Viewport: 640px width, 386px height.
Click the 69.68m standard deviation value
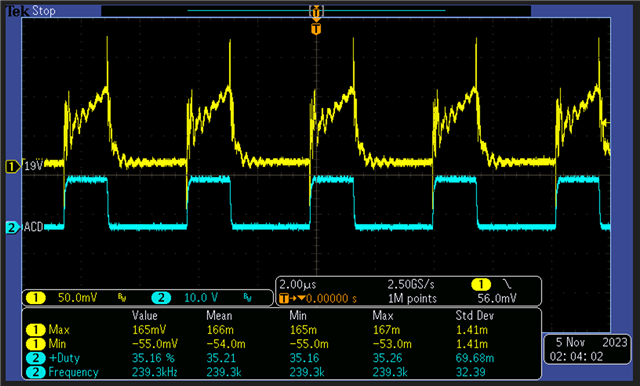[x=475, y=358]
